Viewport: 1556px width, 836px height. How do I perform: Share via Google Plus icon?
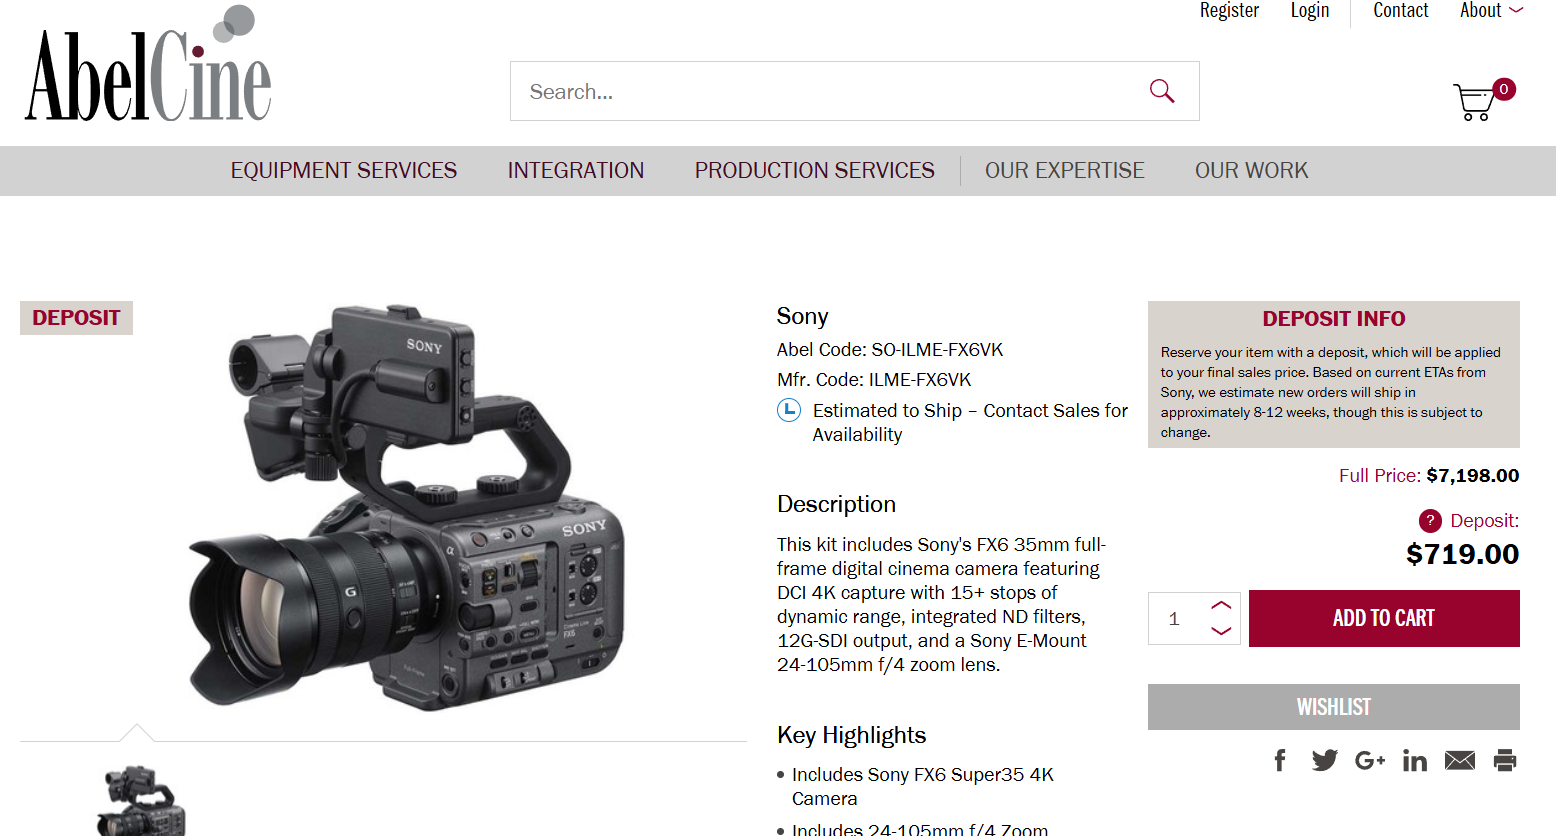1369,761
